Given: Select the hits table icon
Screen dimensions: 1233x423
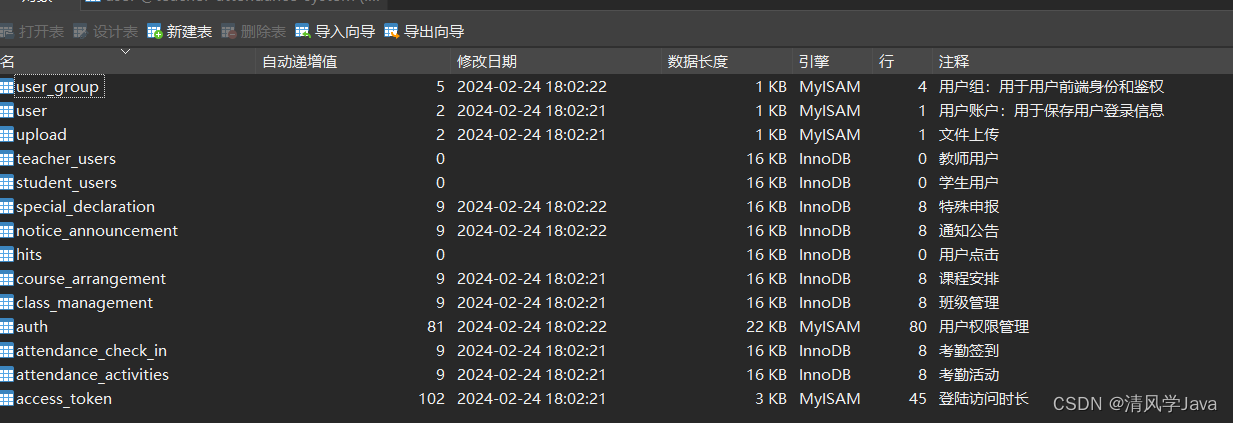Looking at the screenshot, I should tap(7, 255).
